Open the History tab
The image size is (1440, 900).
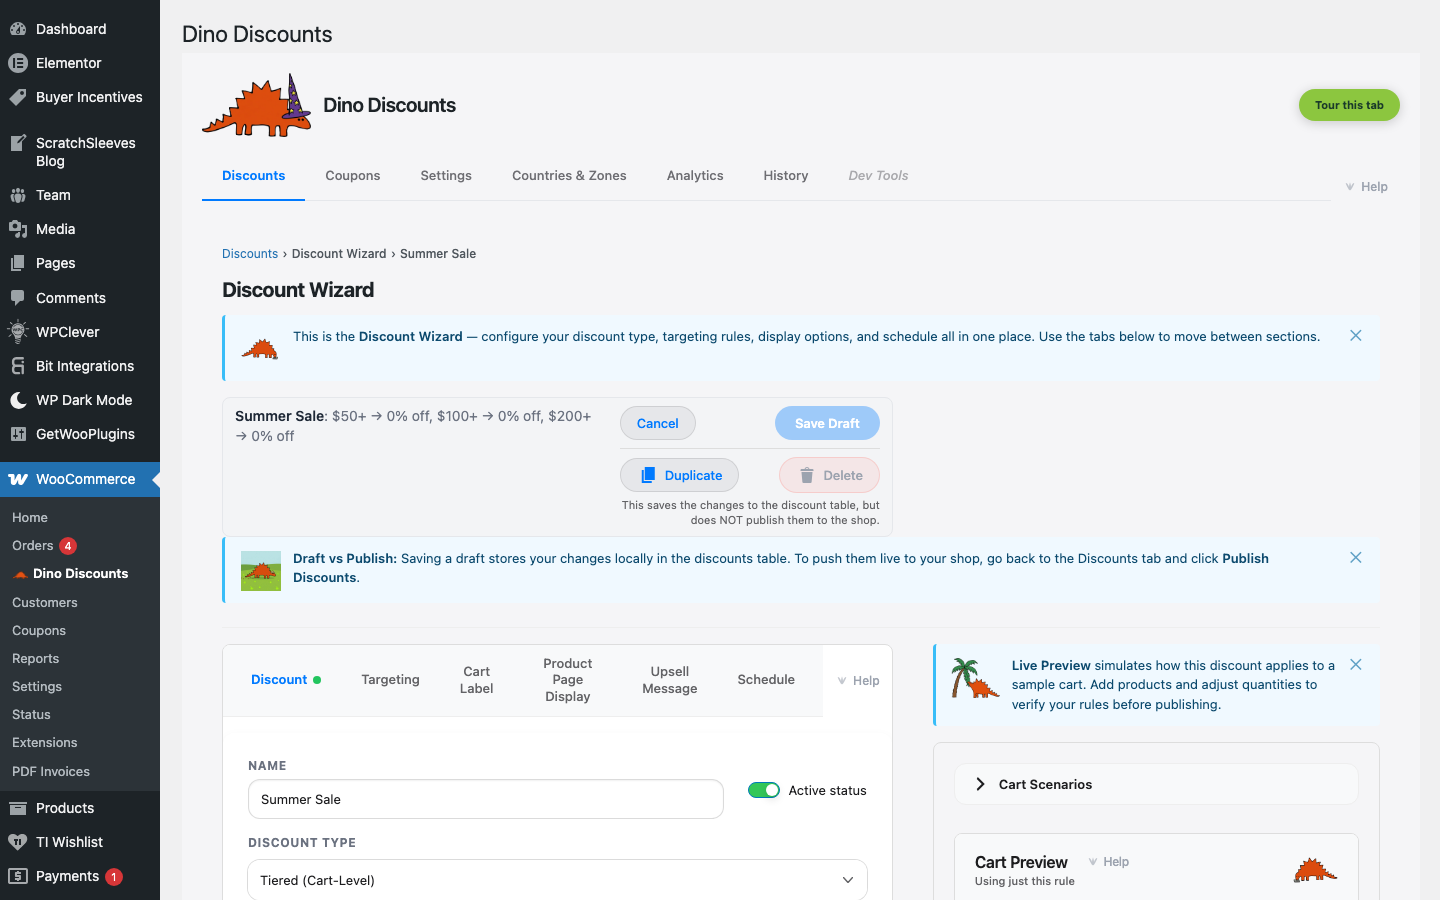tap(786, 176)
